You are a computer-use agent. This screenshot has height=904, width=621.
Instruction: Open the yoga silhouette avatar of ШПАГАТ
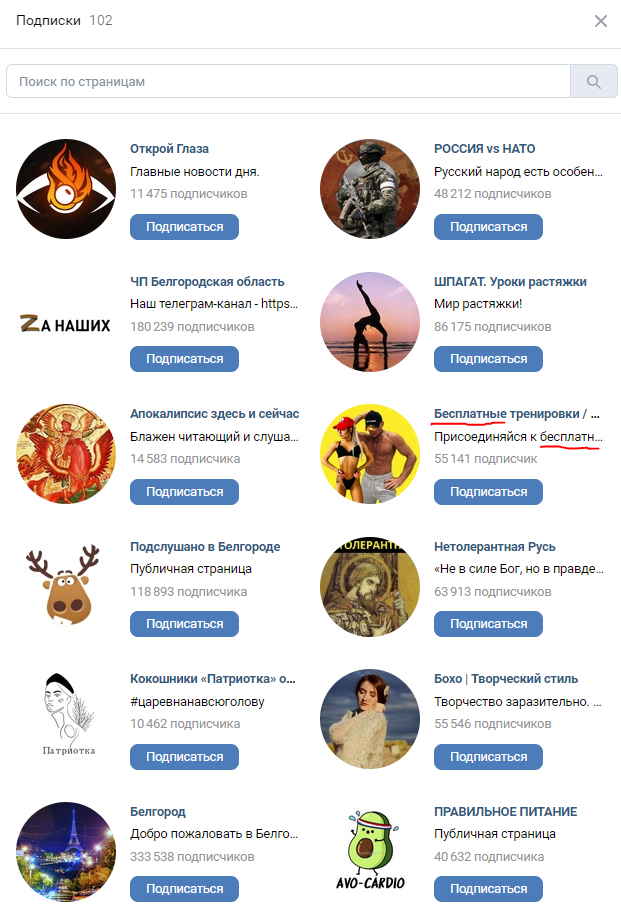370,322
